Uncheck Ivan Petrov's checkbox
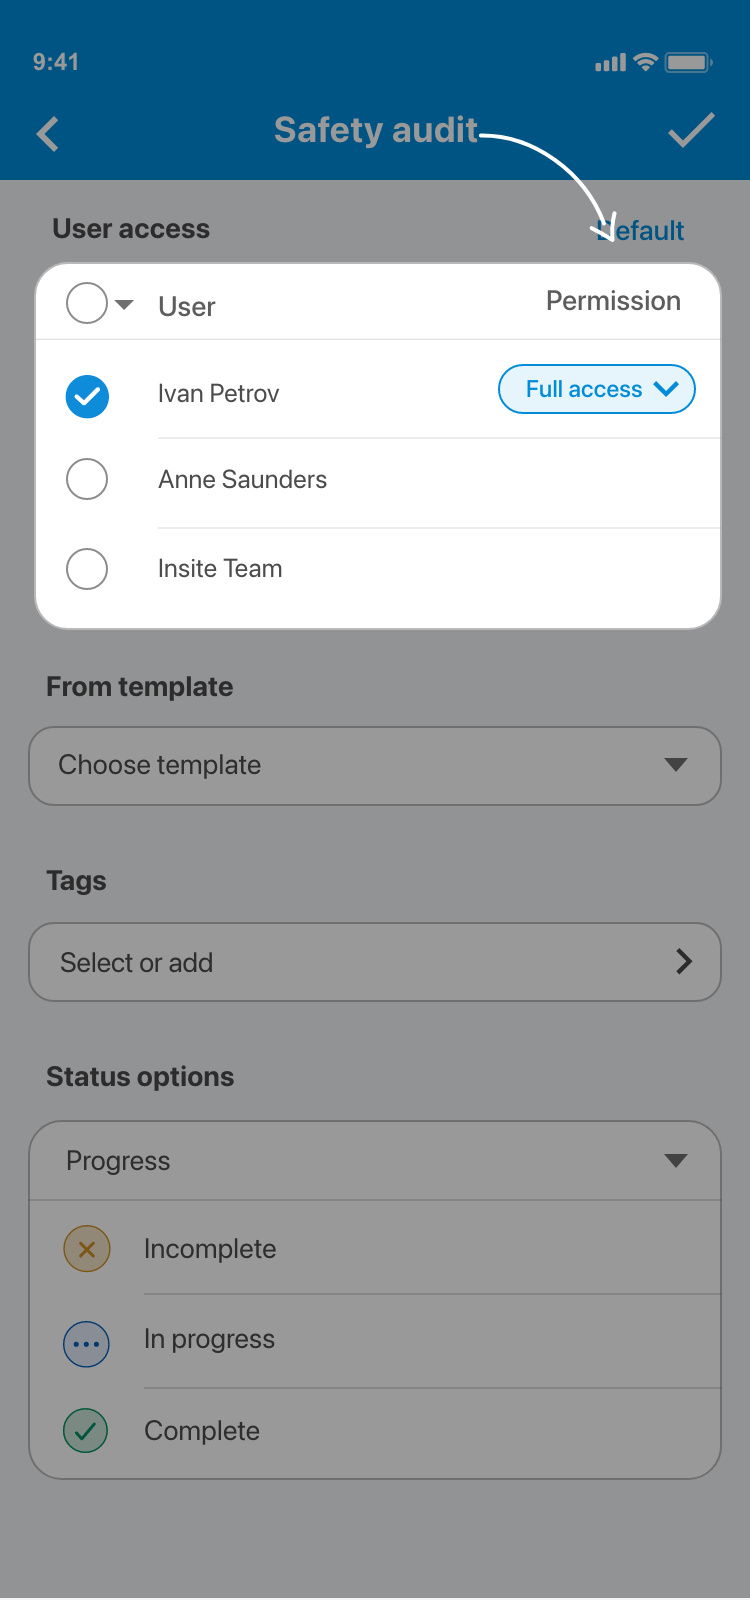This screenshot has width=750, height=1600. pyautogui.click(x=87, y=396)
